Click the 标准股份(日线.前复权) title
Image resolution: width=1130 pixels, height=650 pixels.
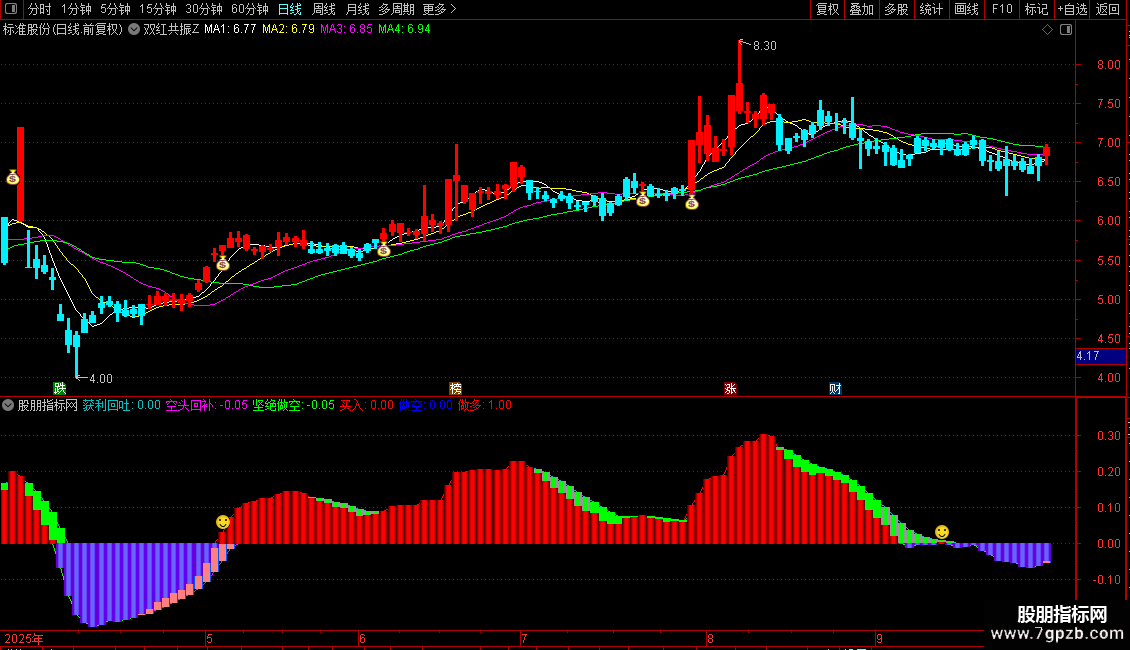pos(63,30)
